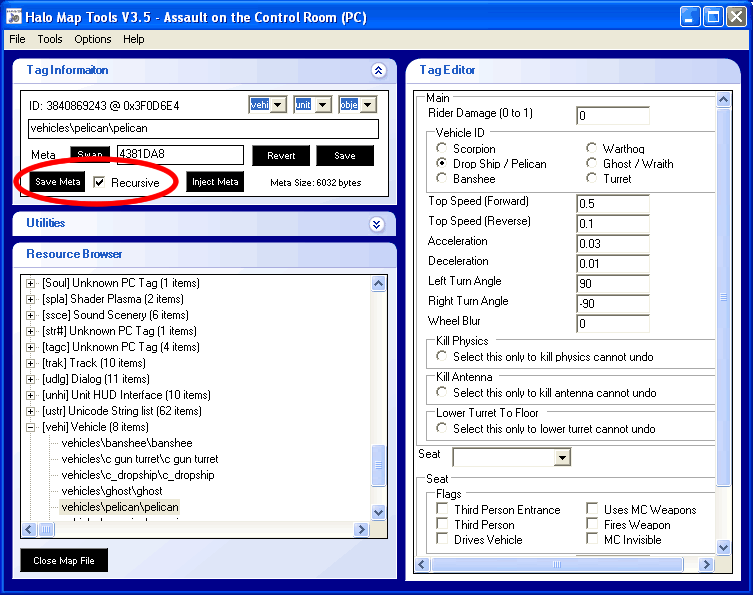Image resolution: width=753 pixels, height=595 pixels.
Task: Collapse the [vehi] Vehicle tree node
Action: [30, 427]
